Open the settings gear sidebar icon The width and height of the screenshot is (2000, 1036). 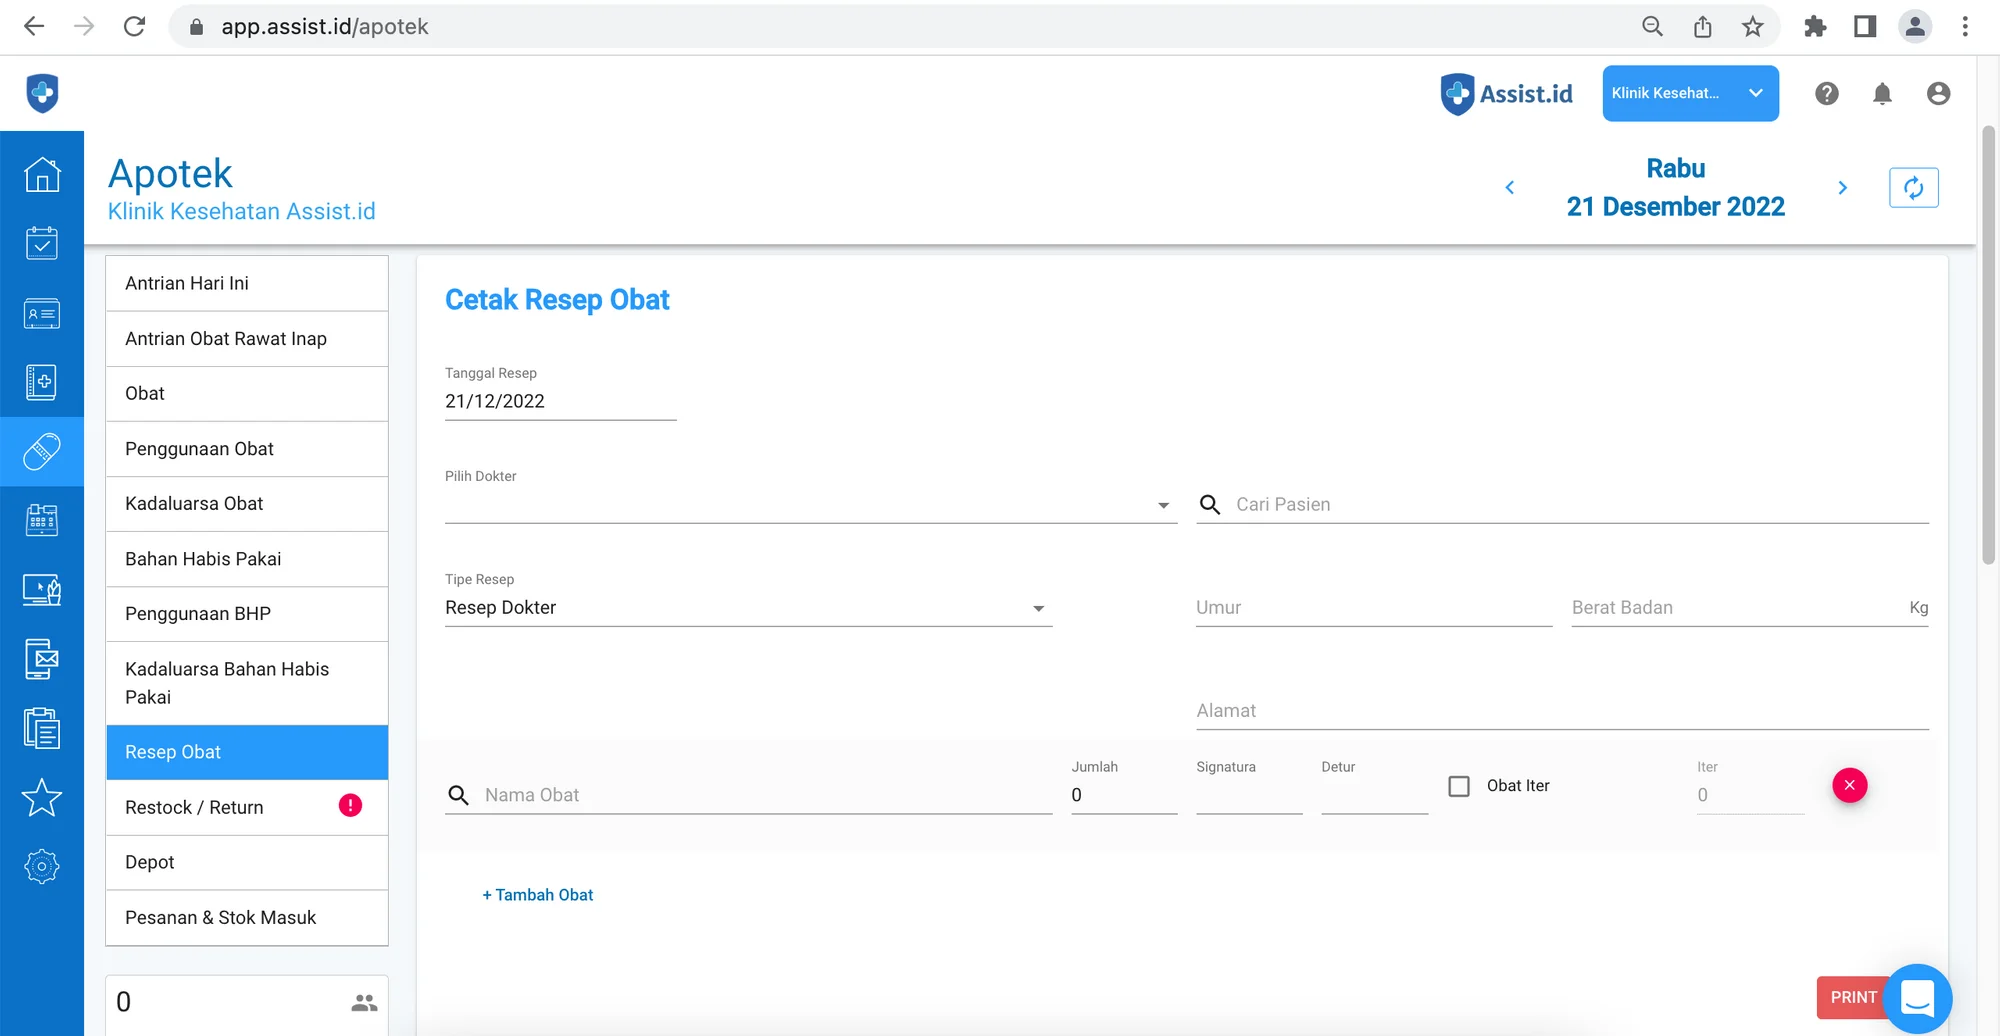(42, 867)
